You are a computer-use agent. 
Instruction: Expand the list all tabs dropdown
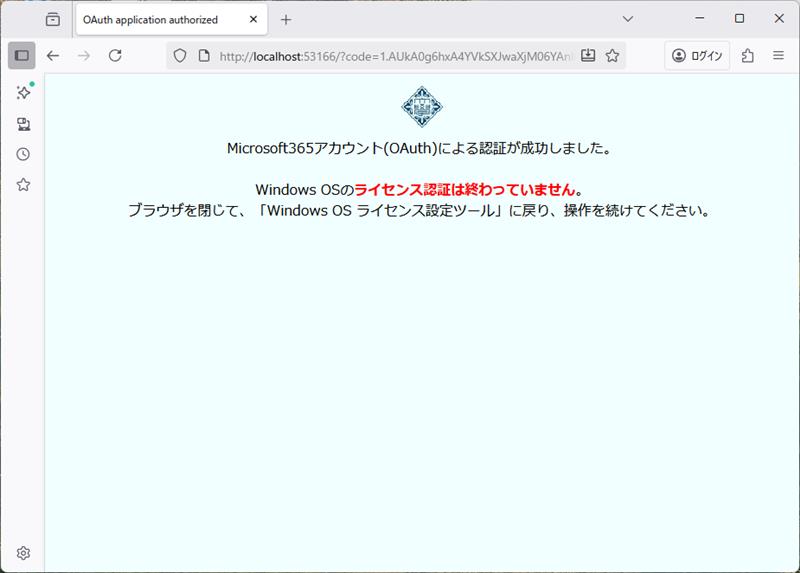click(628, 19)
